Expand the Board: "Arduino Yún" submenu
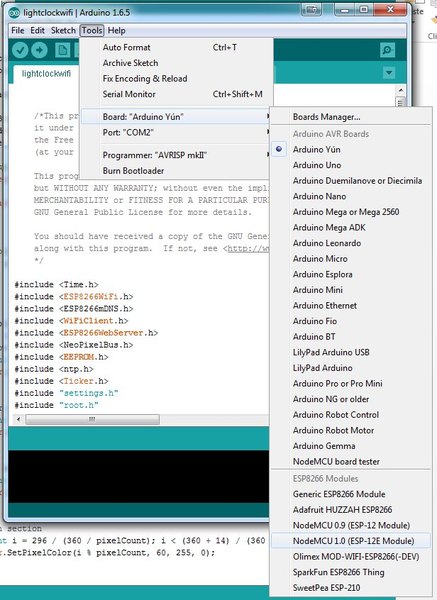This screenshot has height=600, width=437. coord(176,117)
